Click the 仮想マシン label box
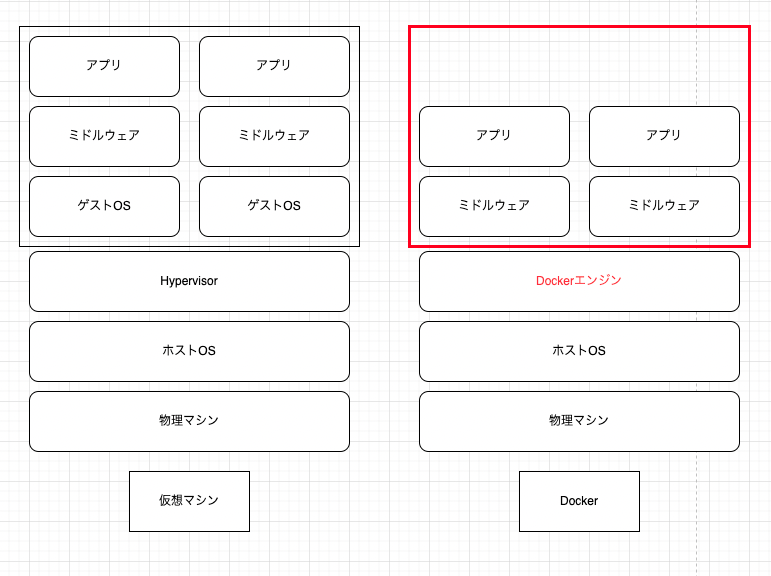 tap(189, 501)
